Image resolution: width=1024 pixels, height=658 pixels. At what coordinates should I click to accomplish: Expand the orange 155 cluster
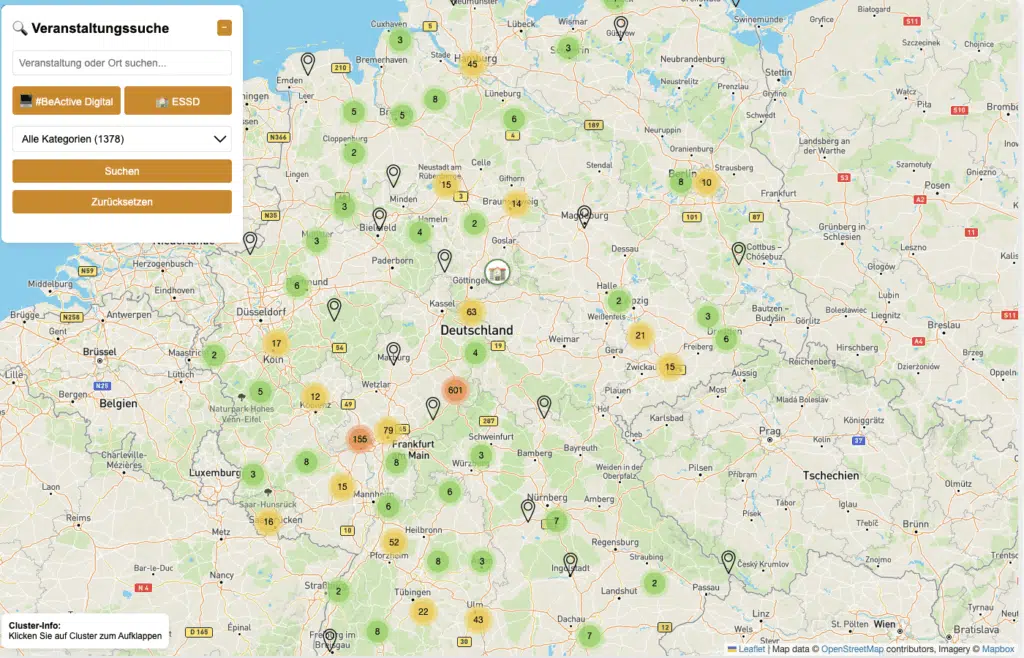361,439
